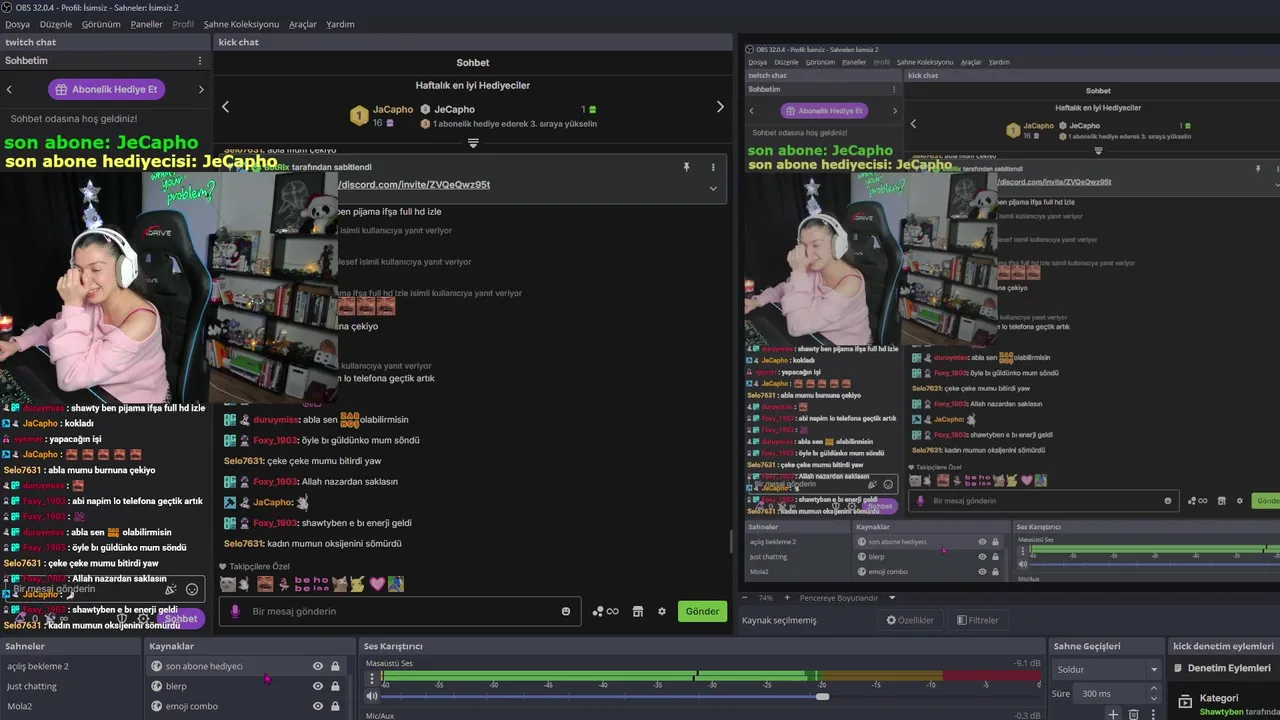Click the purple Sohbet button

[181, 618]
